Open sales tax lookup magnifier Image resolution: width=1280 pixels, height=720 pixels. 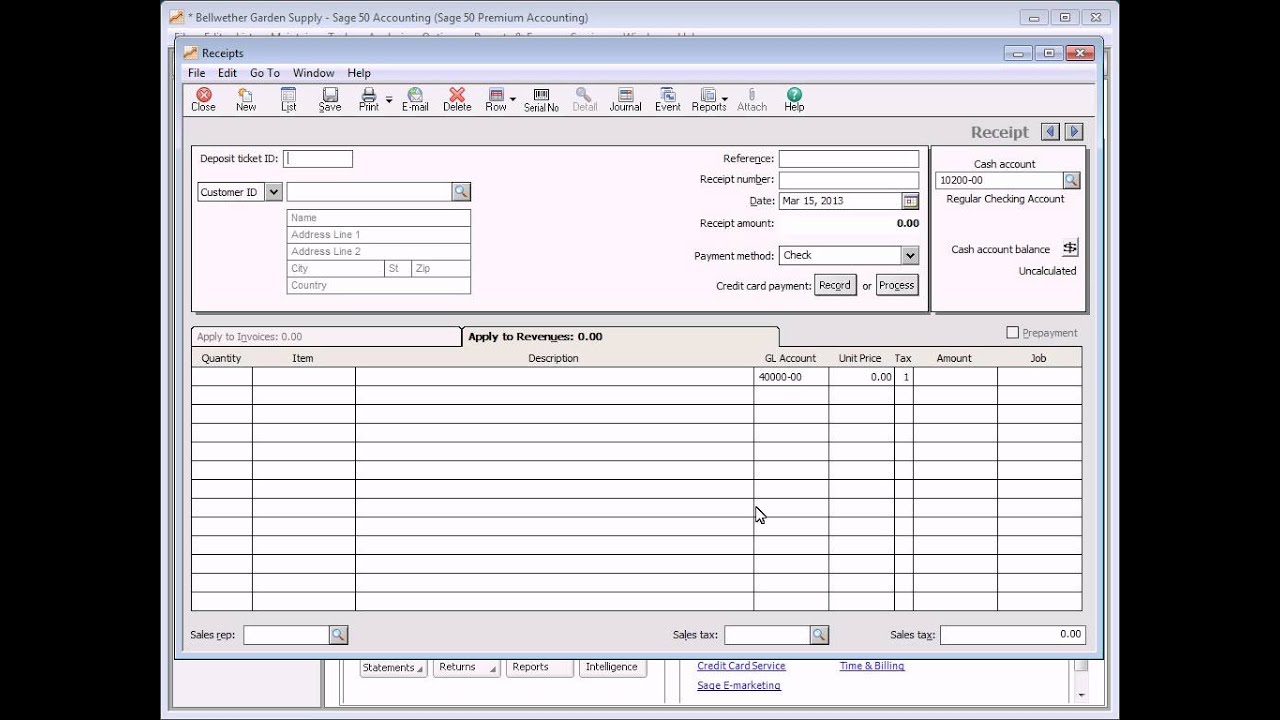pos(819,634)
